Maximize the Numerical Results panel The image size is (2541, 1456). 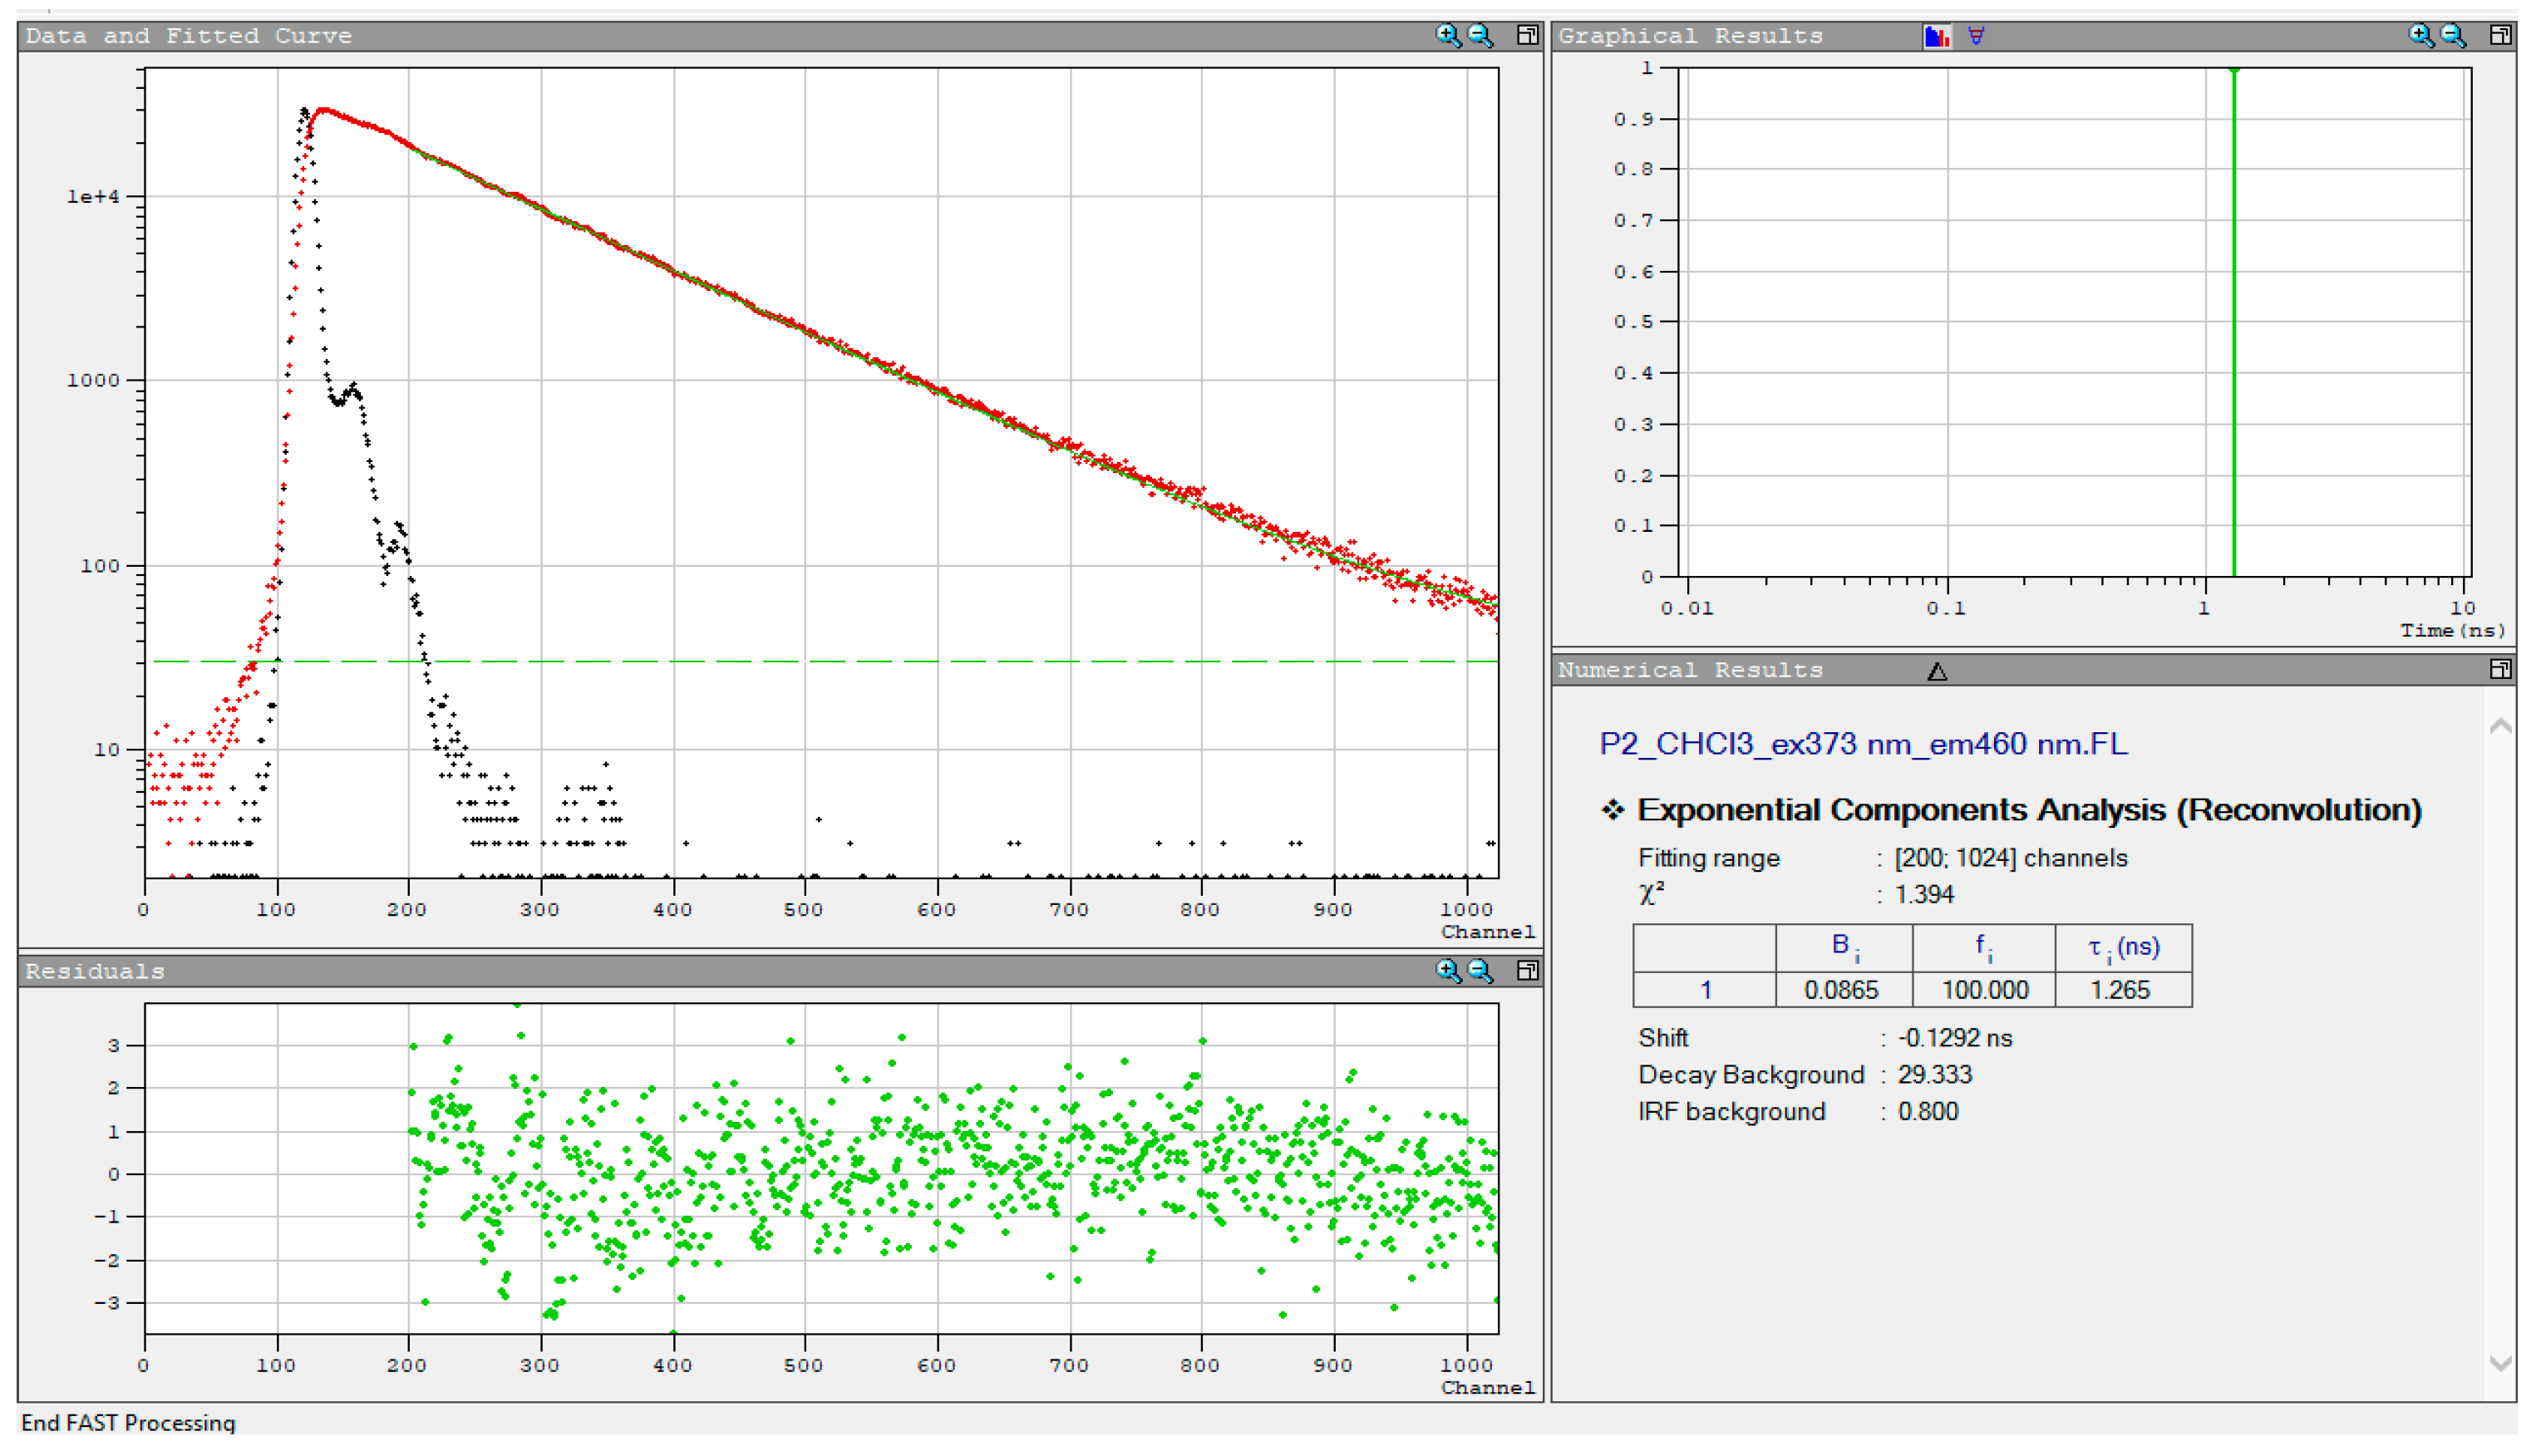pyautogui.click(x=2500, y=670)
